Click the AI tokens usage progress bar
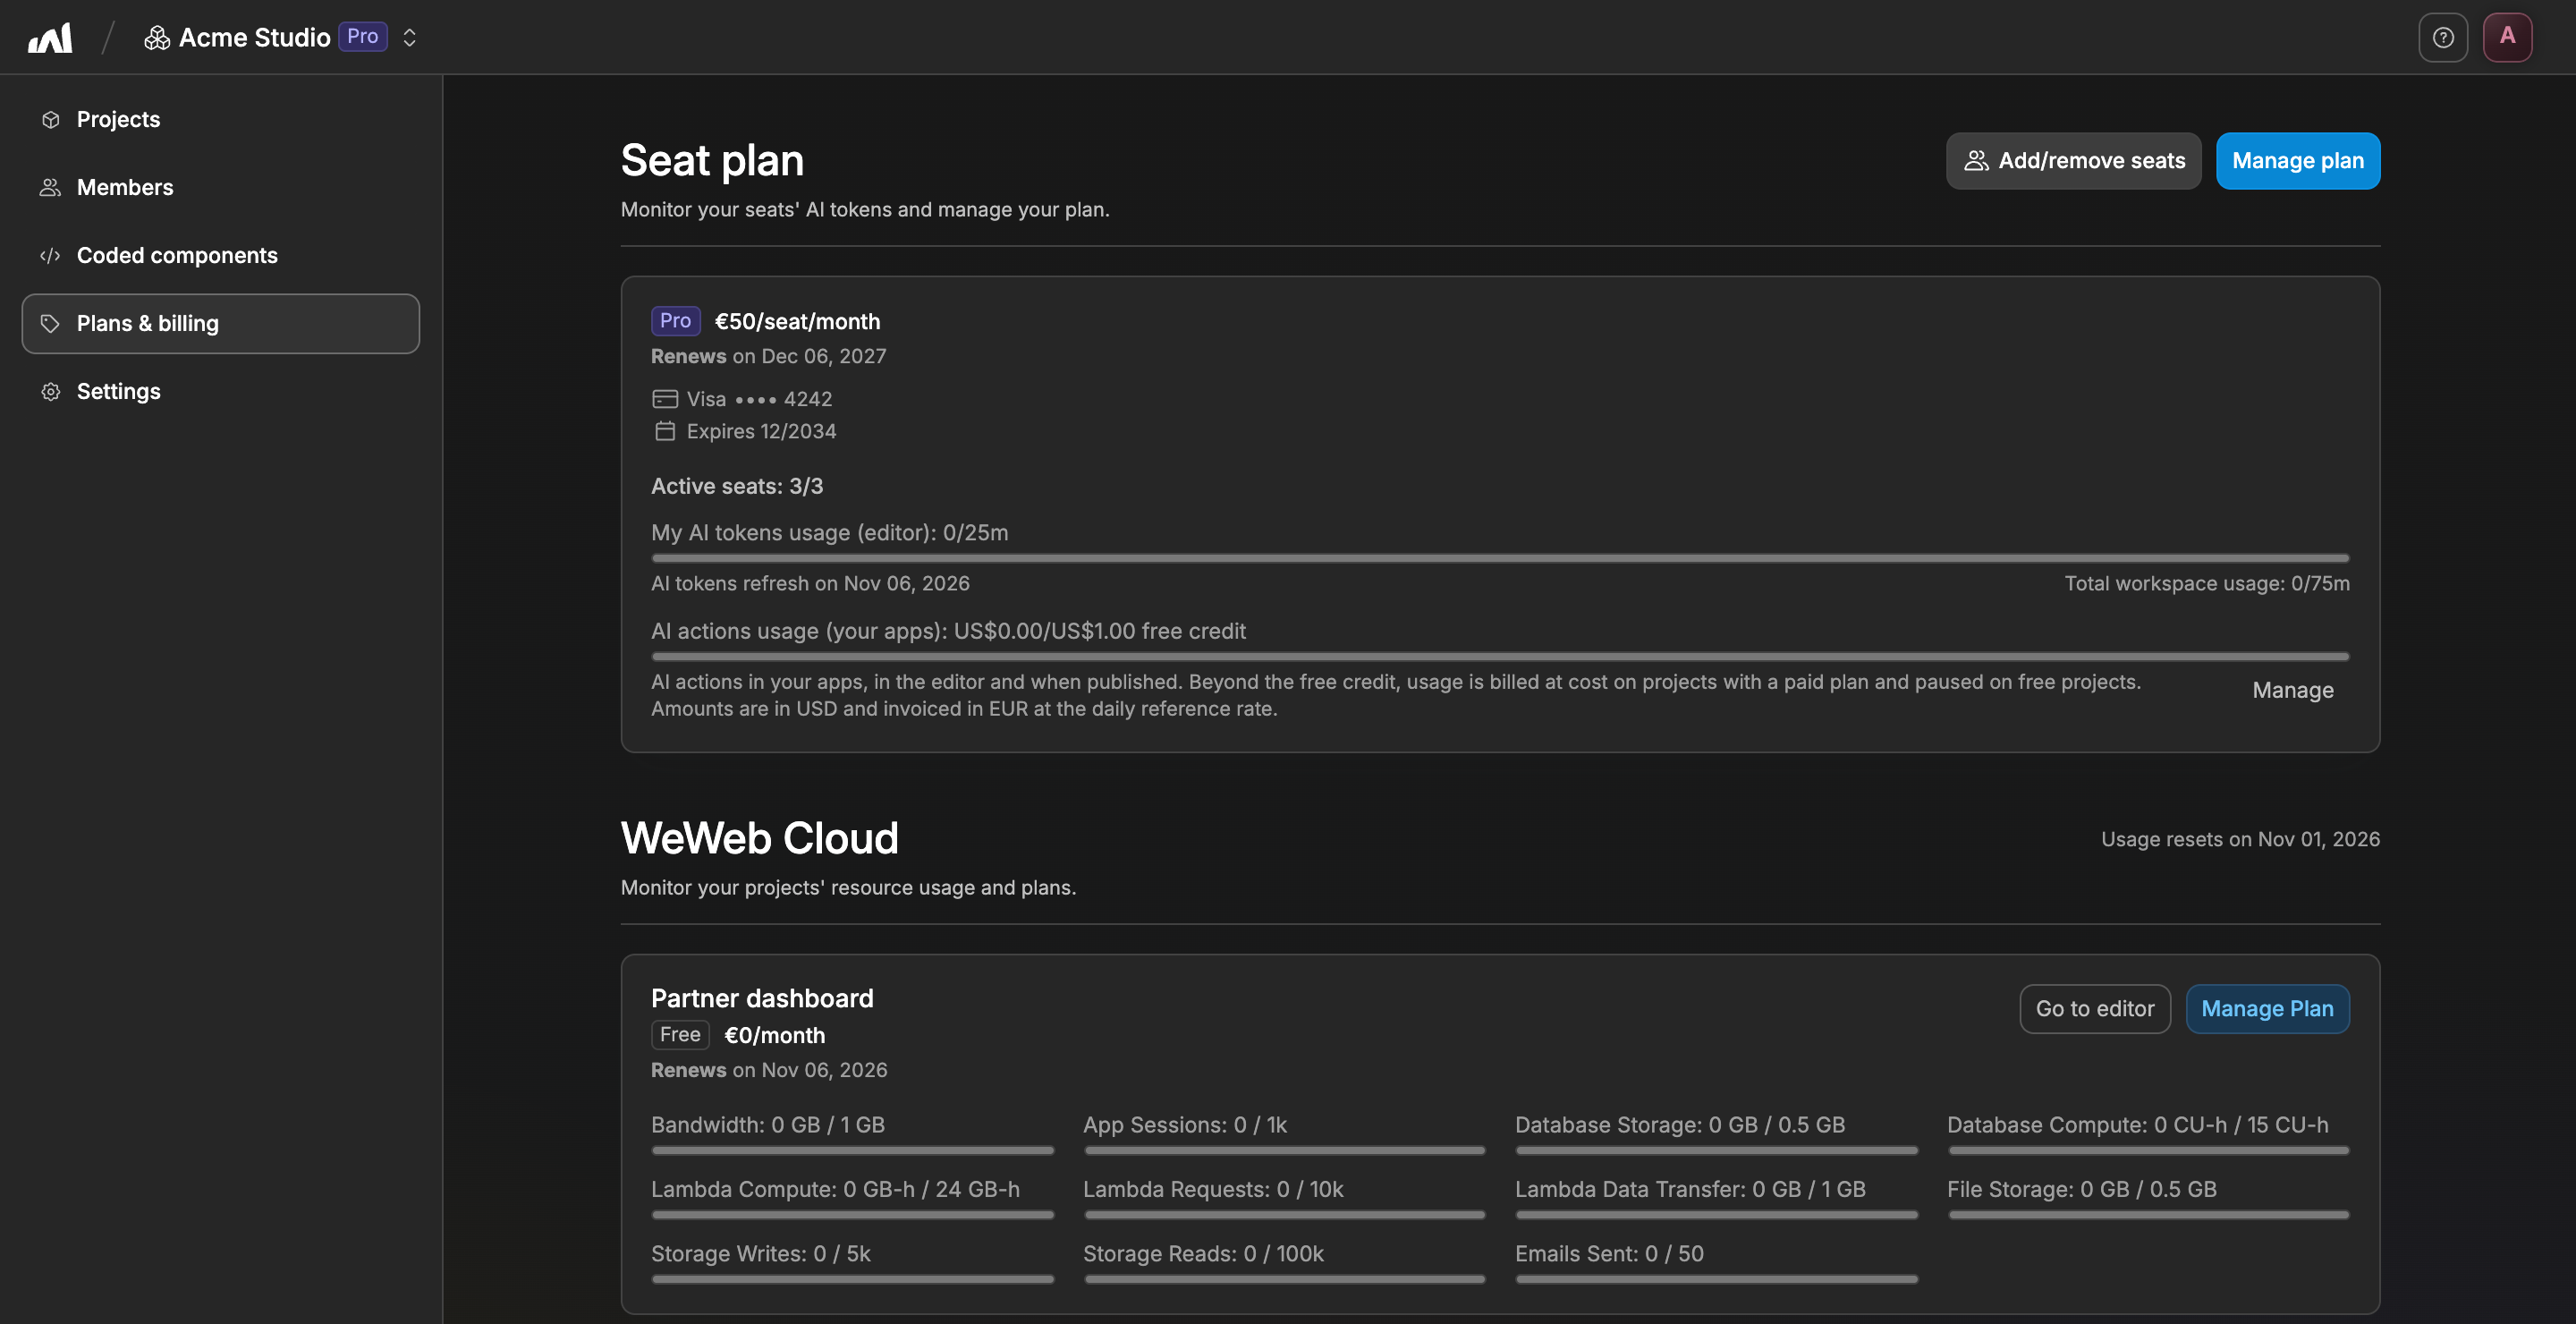The width and height of the screenshot is (2576, 1324). click(x=1500, y=558)
